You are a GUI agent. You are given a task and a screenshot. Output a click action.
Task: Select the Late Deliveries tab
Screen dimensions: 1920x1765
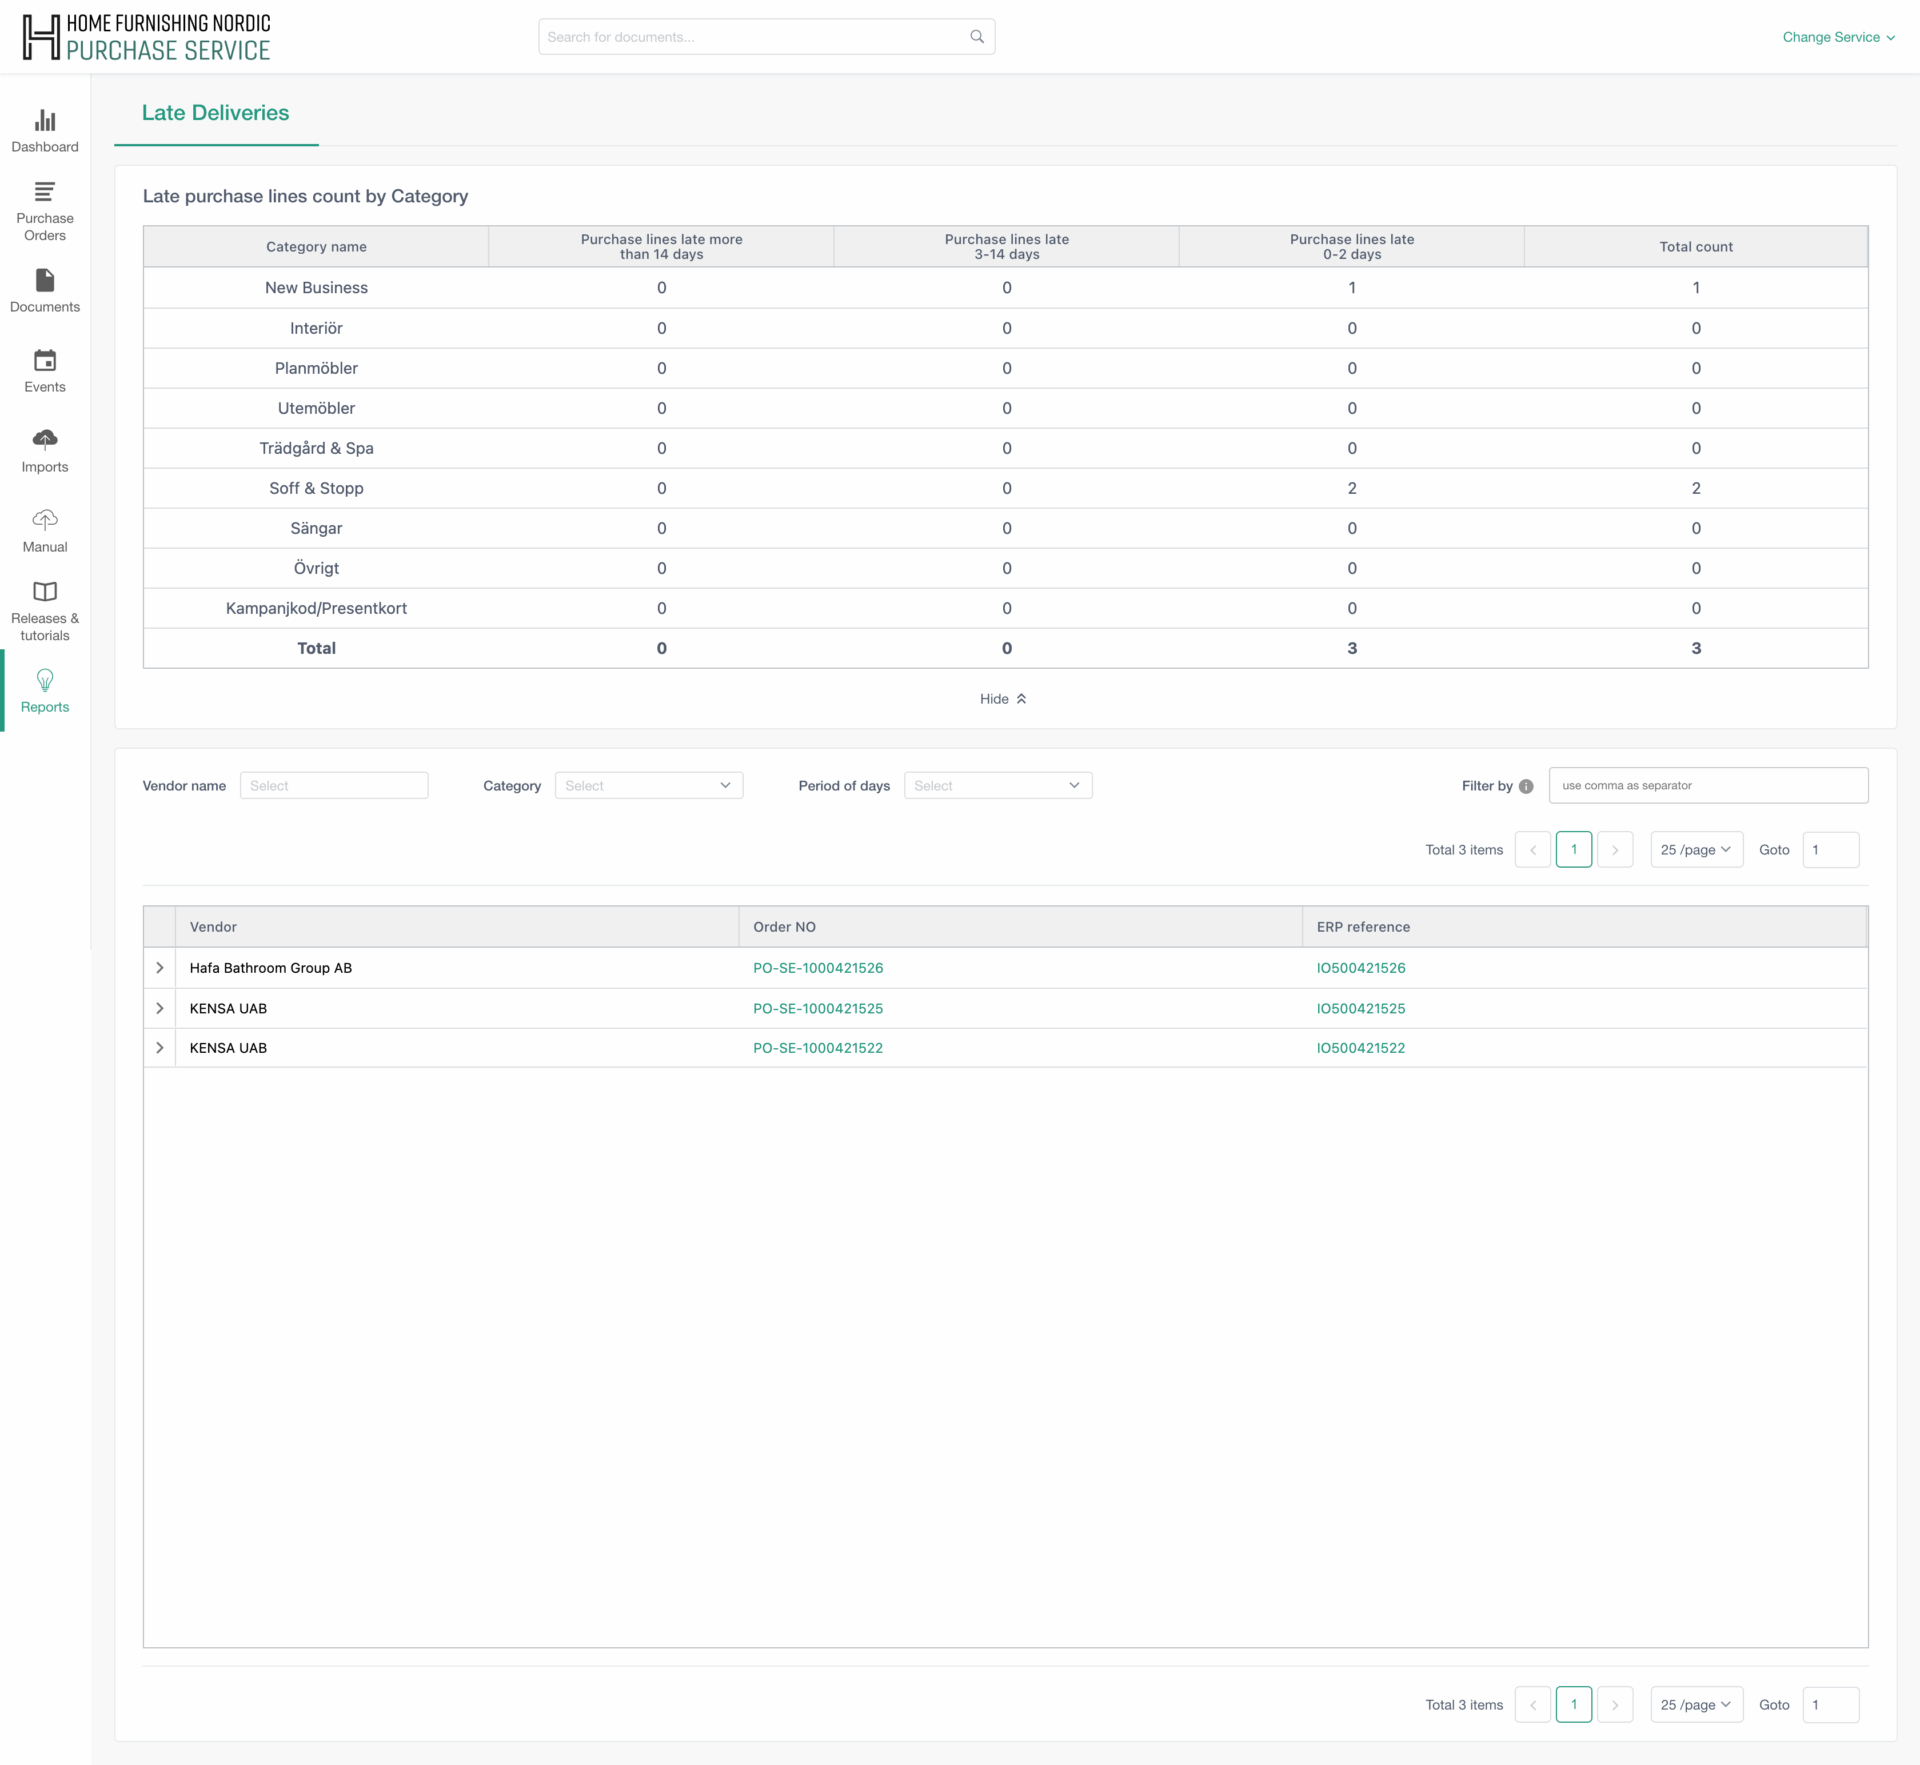pos(216,113)
